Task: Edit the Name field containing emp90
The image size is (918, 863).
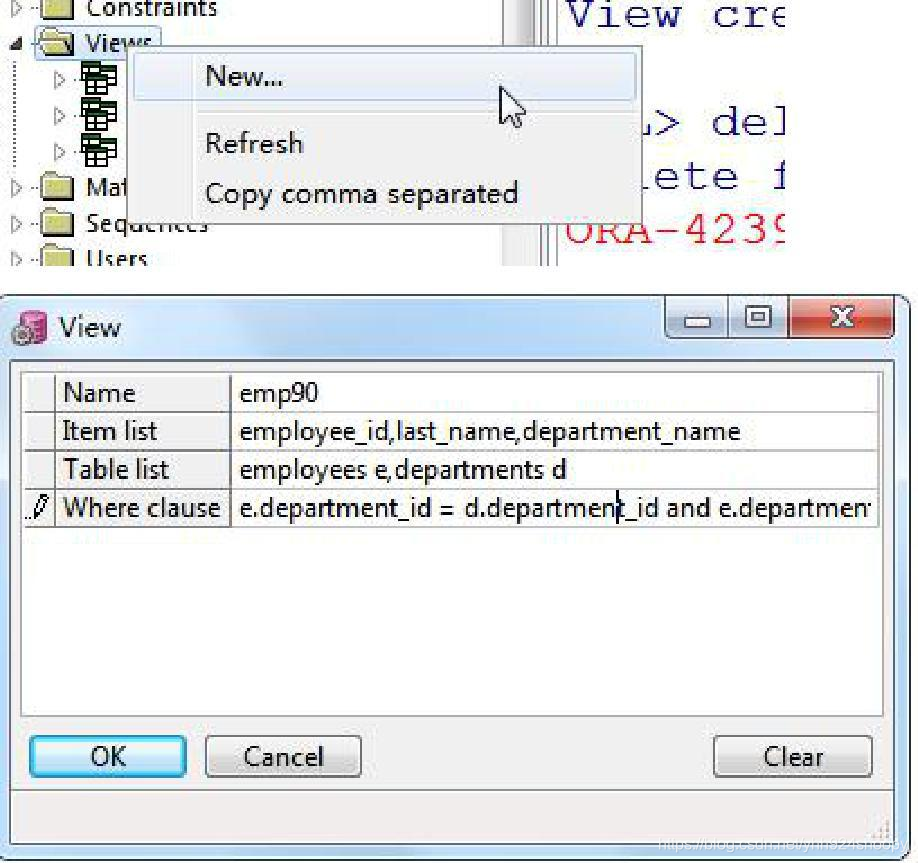Action: pos(555,393)
